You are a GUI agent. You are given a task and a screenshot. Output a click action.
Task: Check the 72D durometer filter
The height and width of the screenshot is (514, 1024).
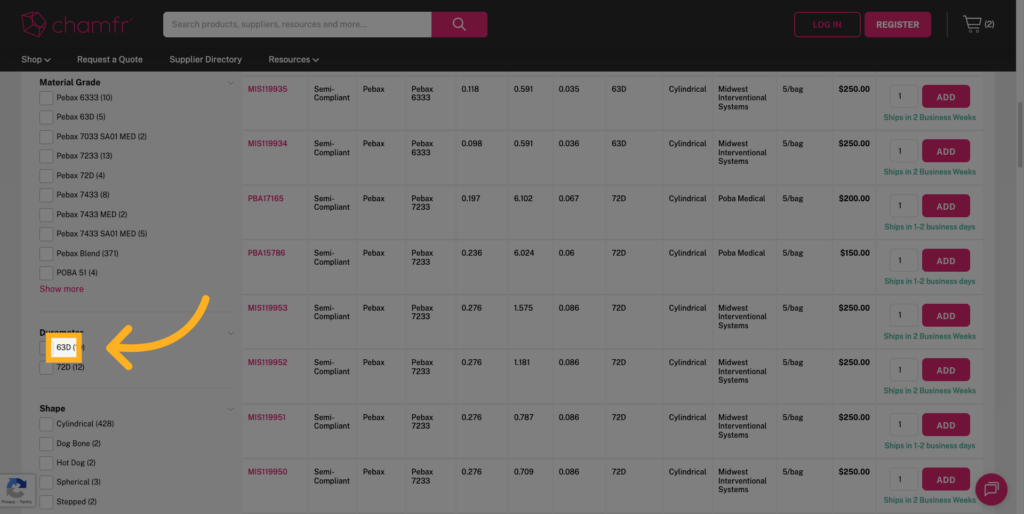click(46, 368)
